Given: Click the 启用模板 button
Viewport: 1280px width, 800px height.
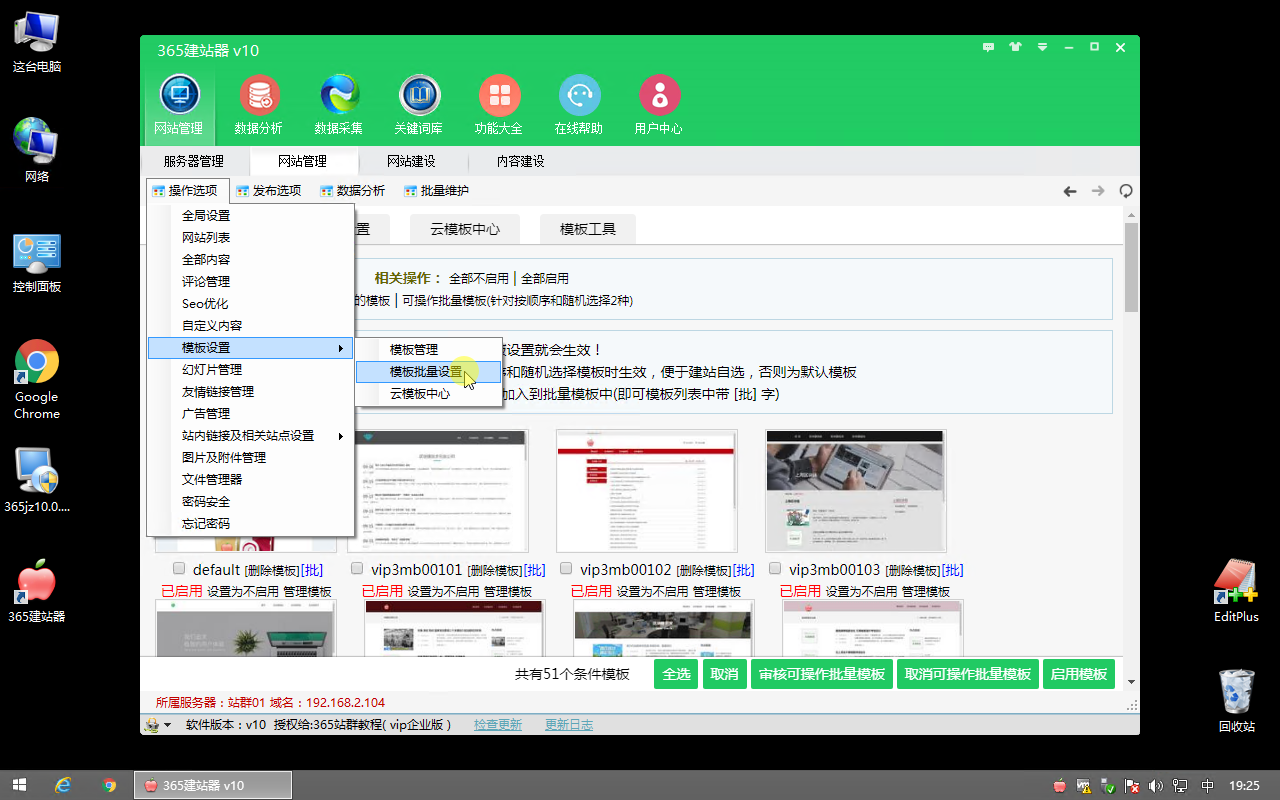Looking at the screenshot, I should 1079,674.
